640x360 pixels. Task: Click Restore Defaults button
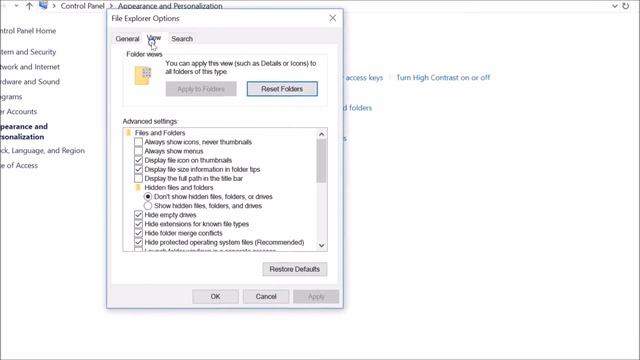point(295,269)
